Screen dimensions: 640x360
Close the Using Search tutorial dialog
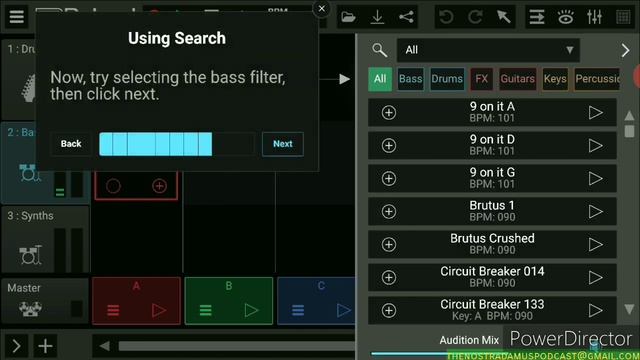pyautogui.click(x=322, y=9)
